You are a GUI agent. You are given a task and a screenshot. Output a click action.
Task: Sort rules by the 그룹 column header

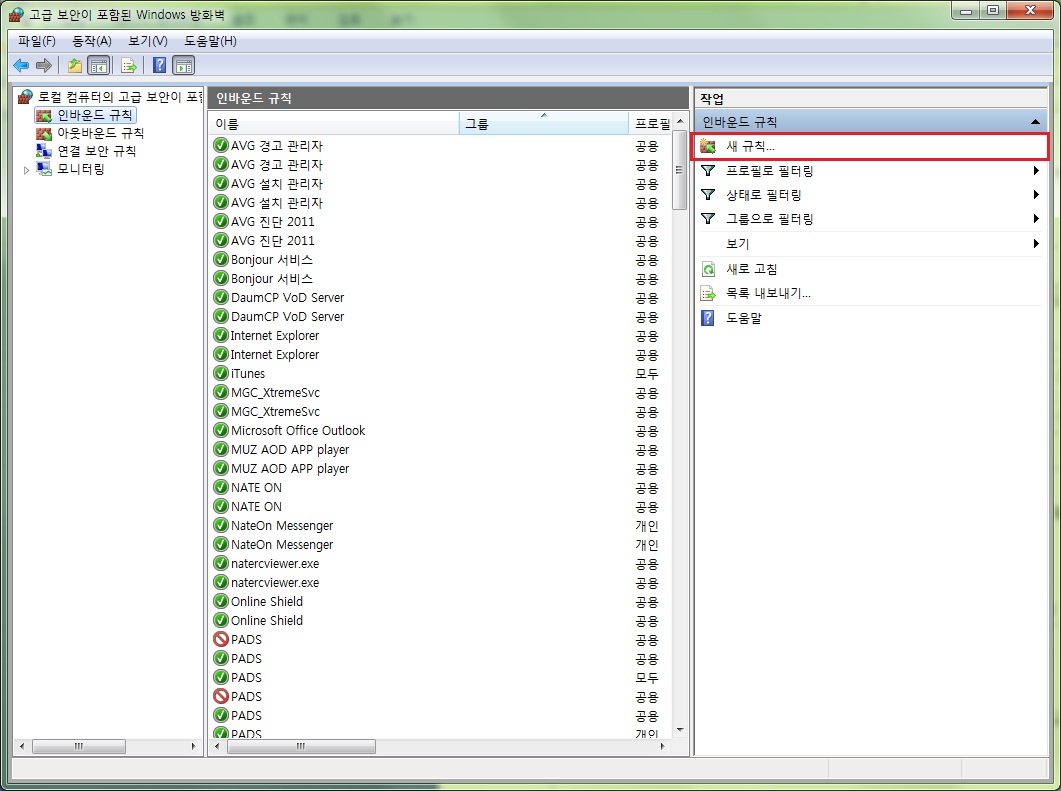544,124
